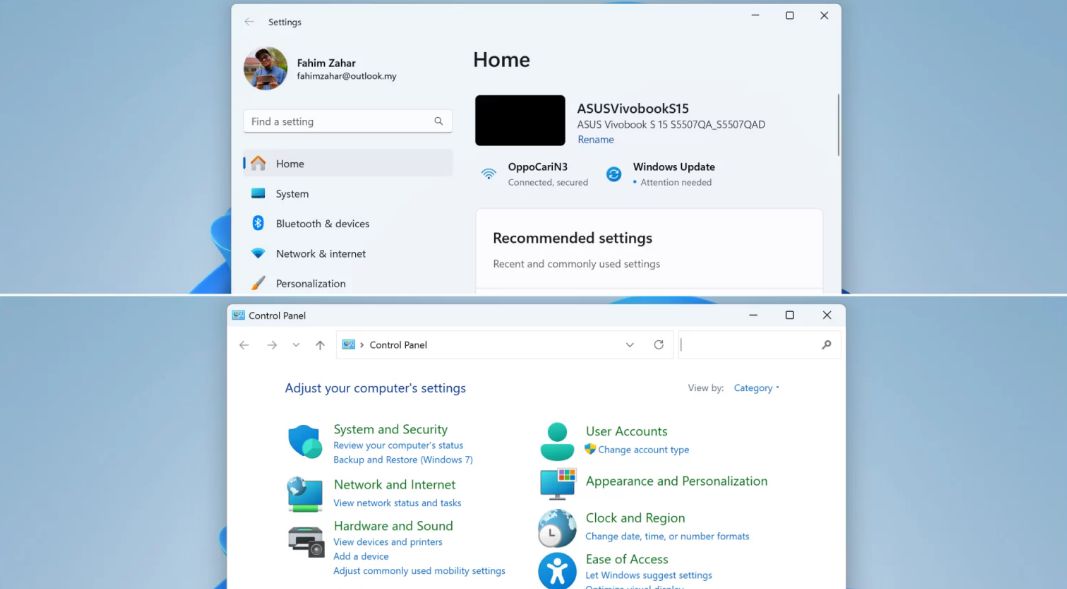Open Ease of Access center

[627, 558]
